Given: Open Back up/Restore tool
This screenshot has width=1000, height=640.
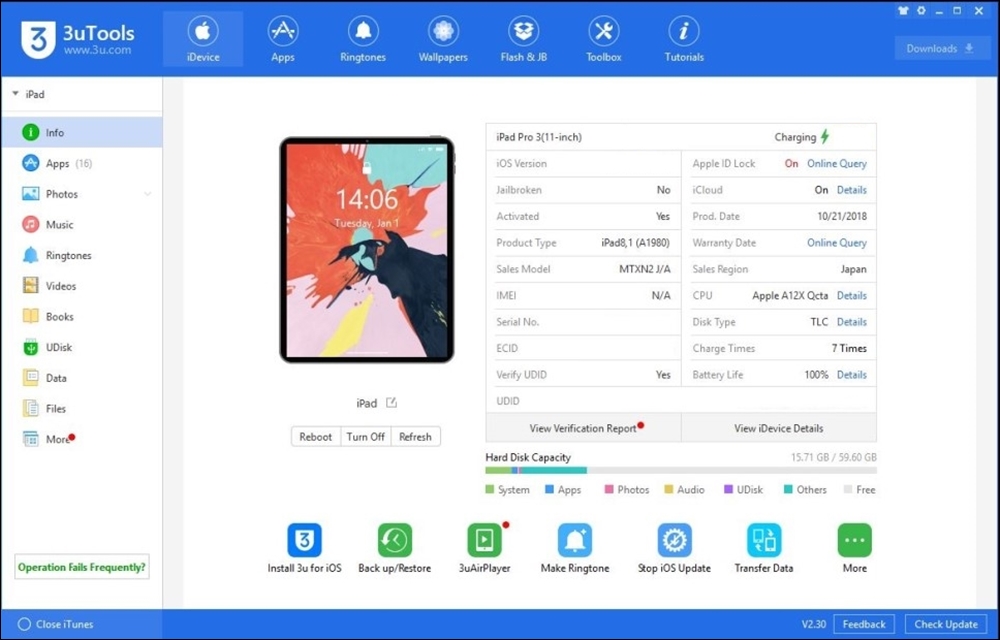Looking at the screenshot, I should tap(394, 541).
